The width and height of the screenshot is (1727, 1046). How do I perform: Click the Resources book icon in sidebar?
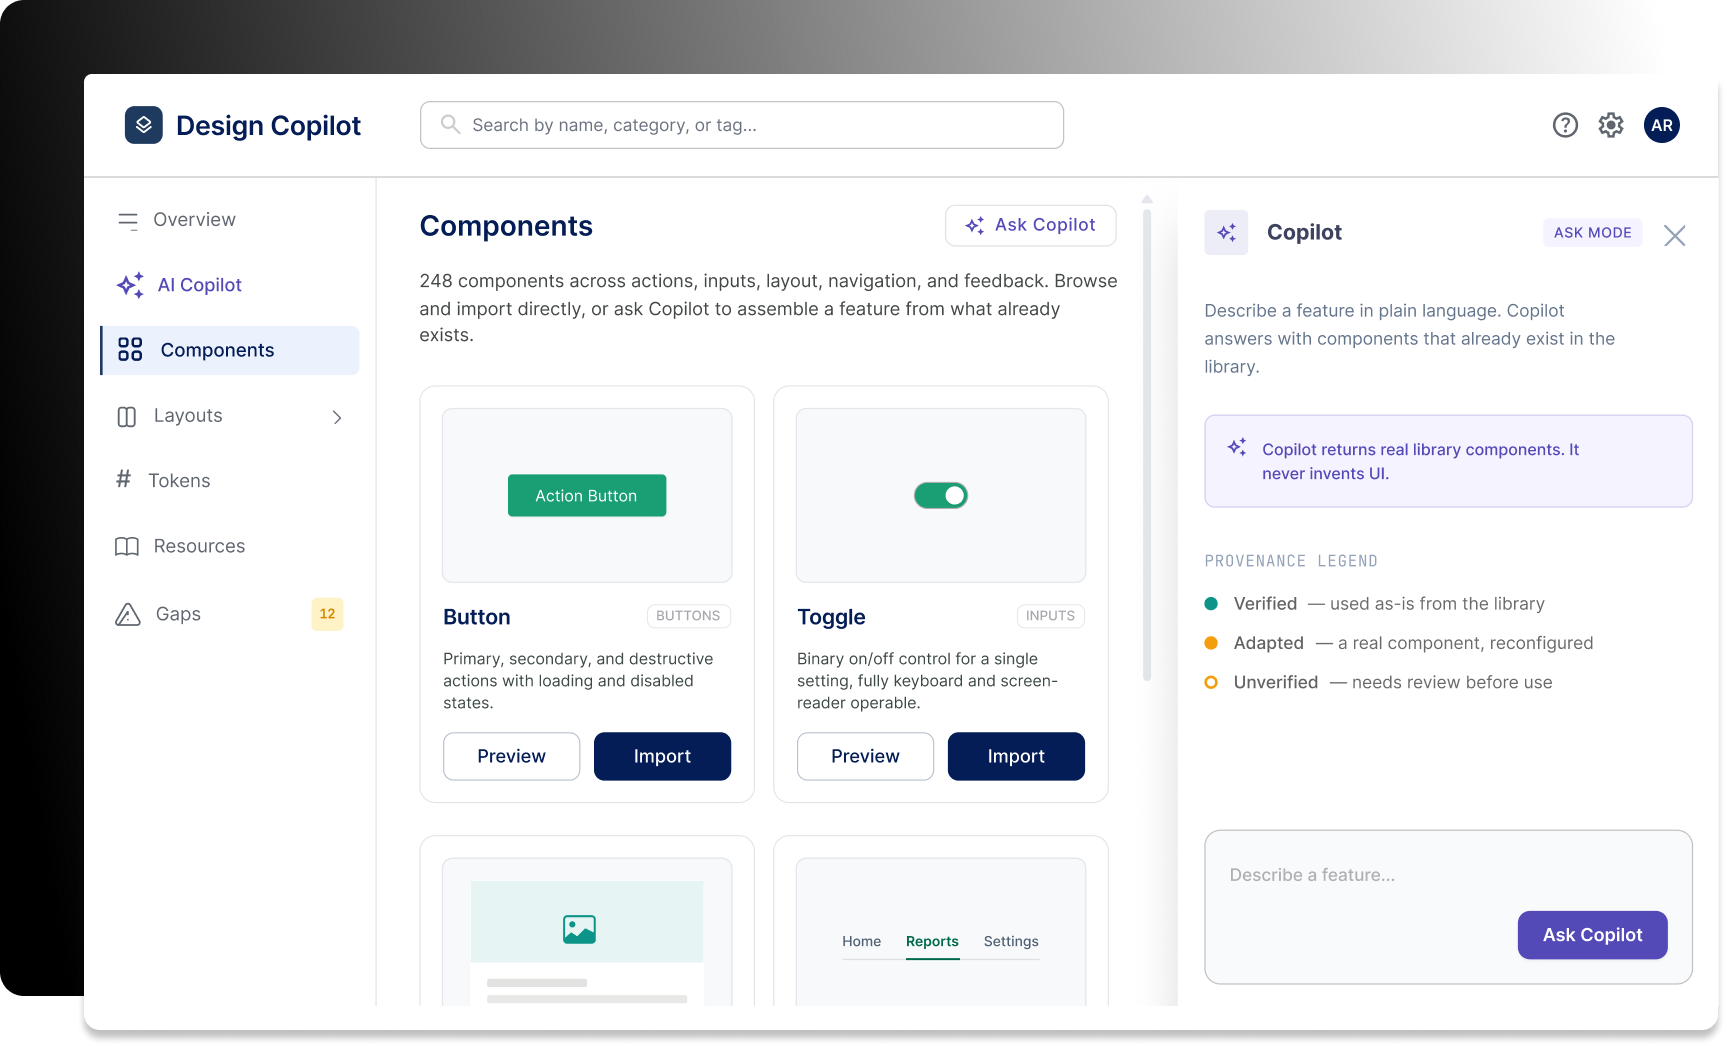[127, 546]
